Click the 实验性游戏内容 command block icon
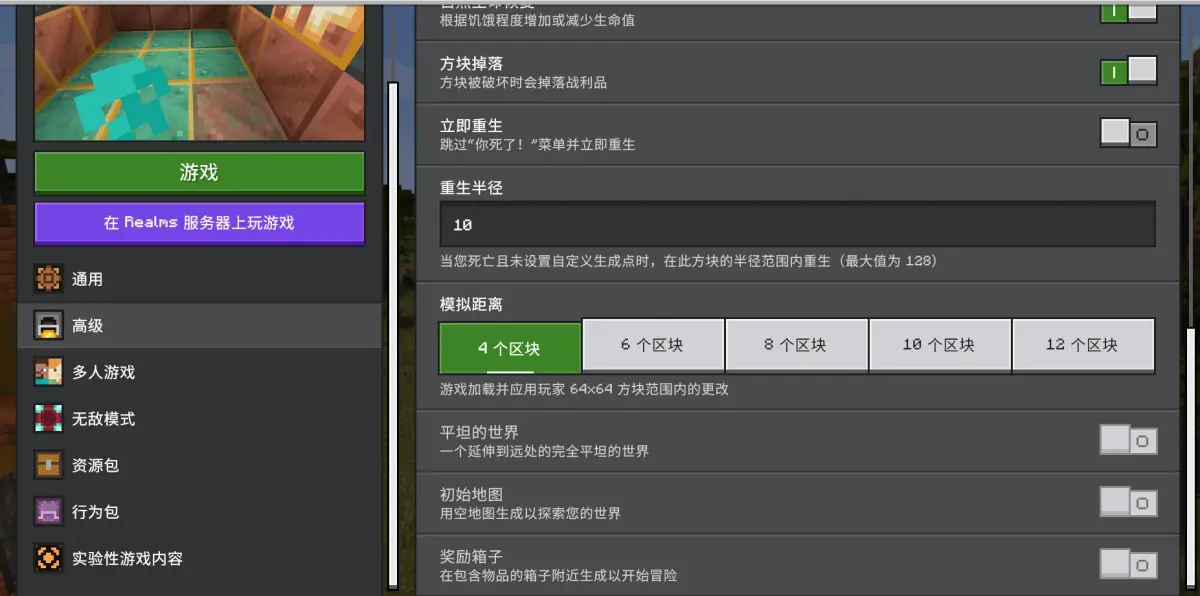Image resolution: width=1200 pixels, height=596 pixels. coord(48,558)
